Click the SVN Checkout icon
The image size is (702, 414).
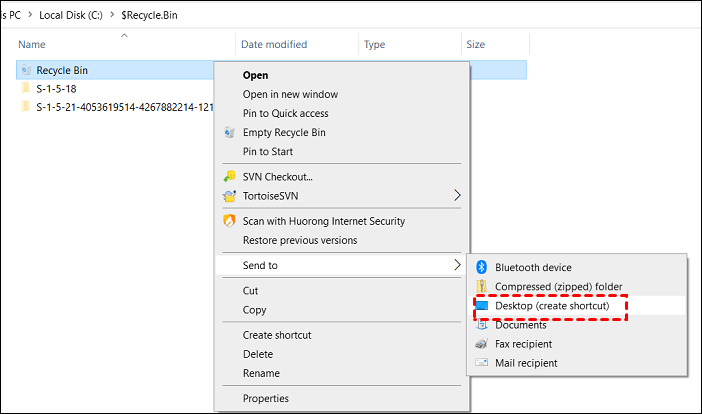point(230,177)
